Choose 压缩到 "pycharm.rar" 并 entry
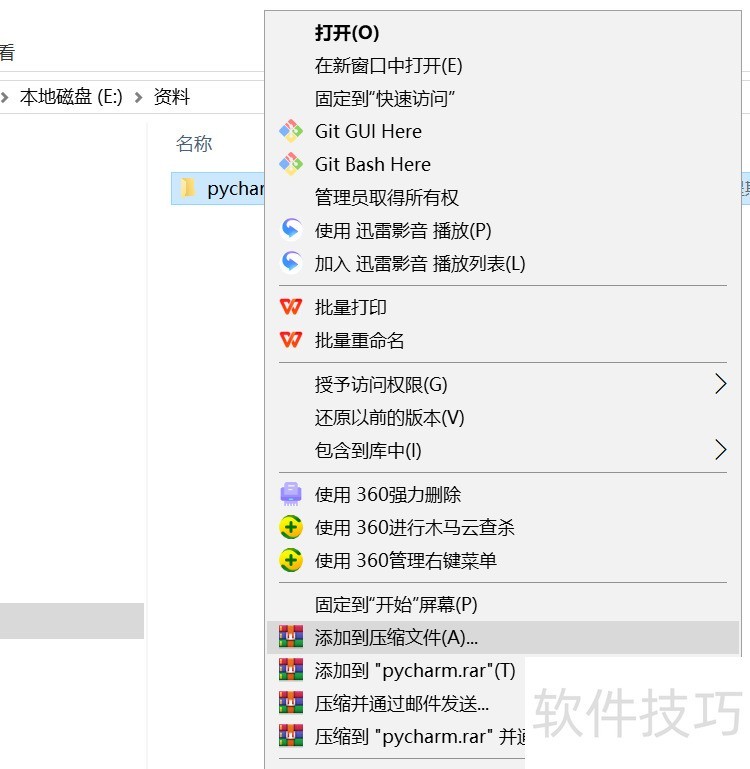750x769 pixels. (x=396, y=736)
